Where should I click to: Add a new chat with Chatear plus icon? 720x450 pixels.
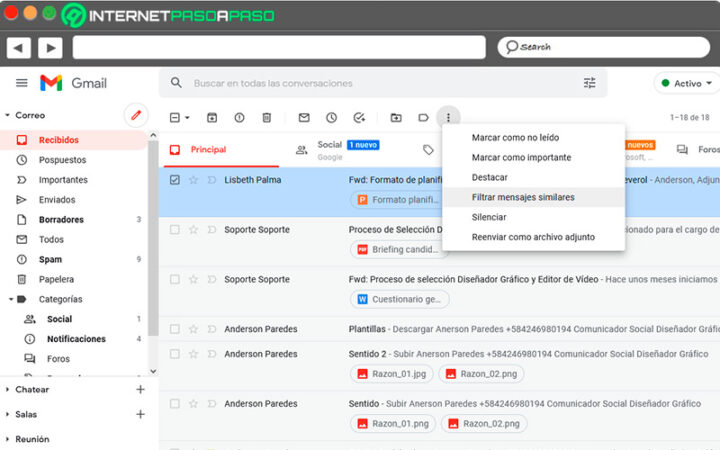click(x=141, y=389)
